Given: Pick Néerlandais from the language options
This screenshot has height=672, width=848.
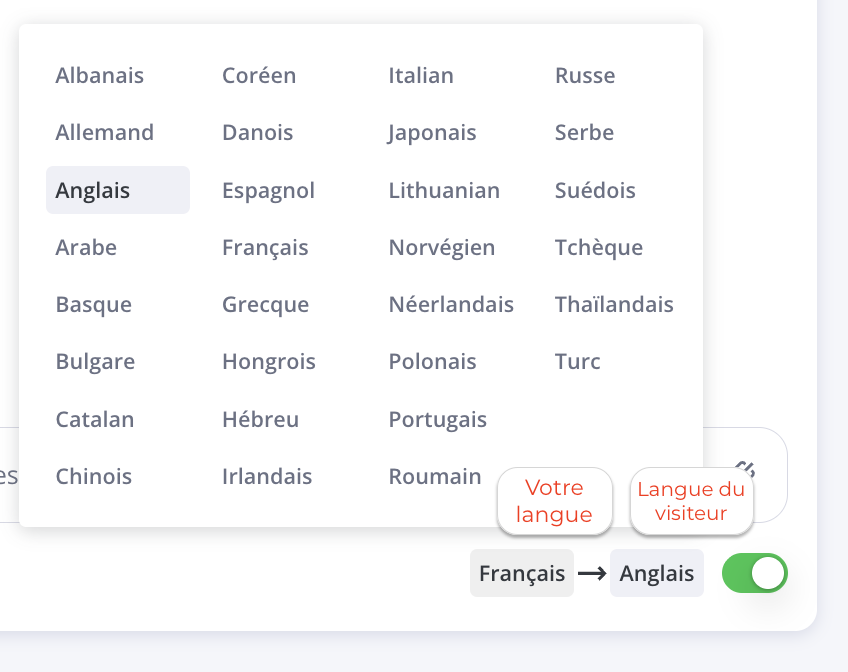Looking at the screenshot, I should [451, 304].
